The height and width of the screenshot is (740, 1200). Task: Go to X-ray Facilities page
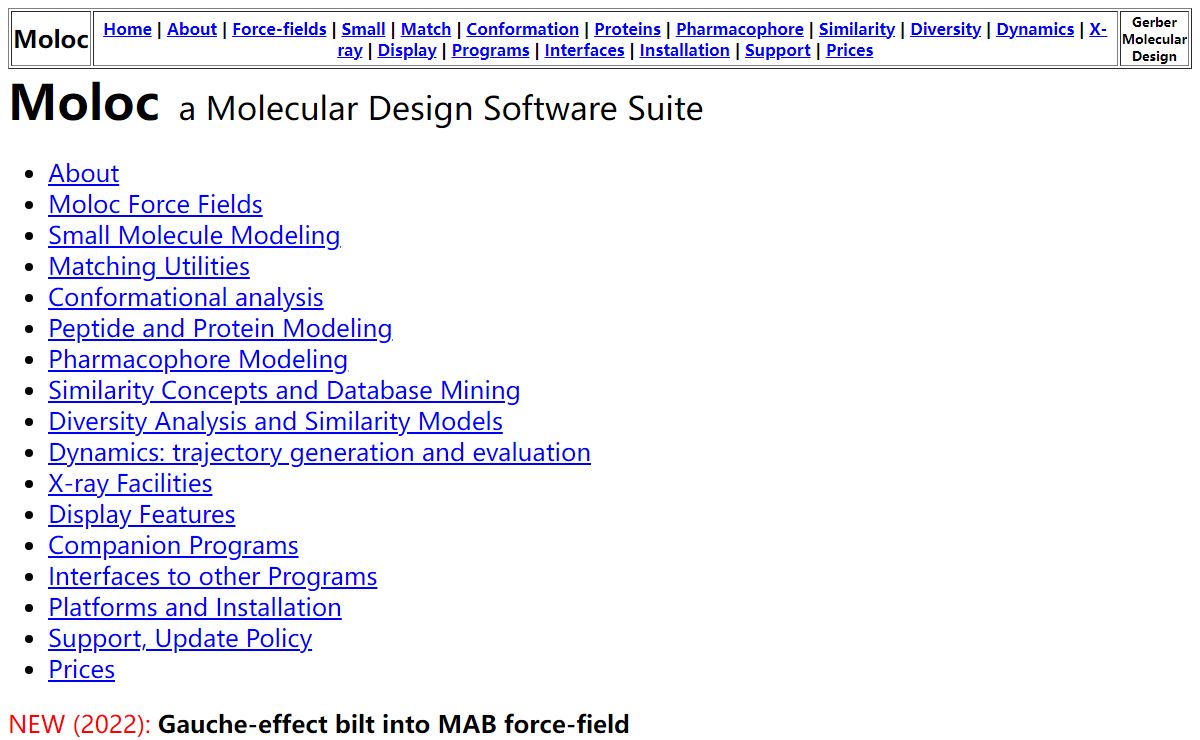click(130, 484)
